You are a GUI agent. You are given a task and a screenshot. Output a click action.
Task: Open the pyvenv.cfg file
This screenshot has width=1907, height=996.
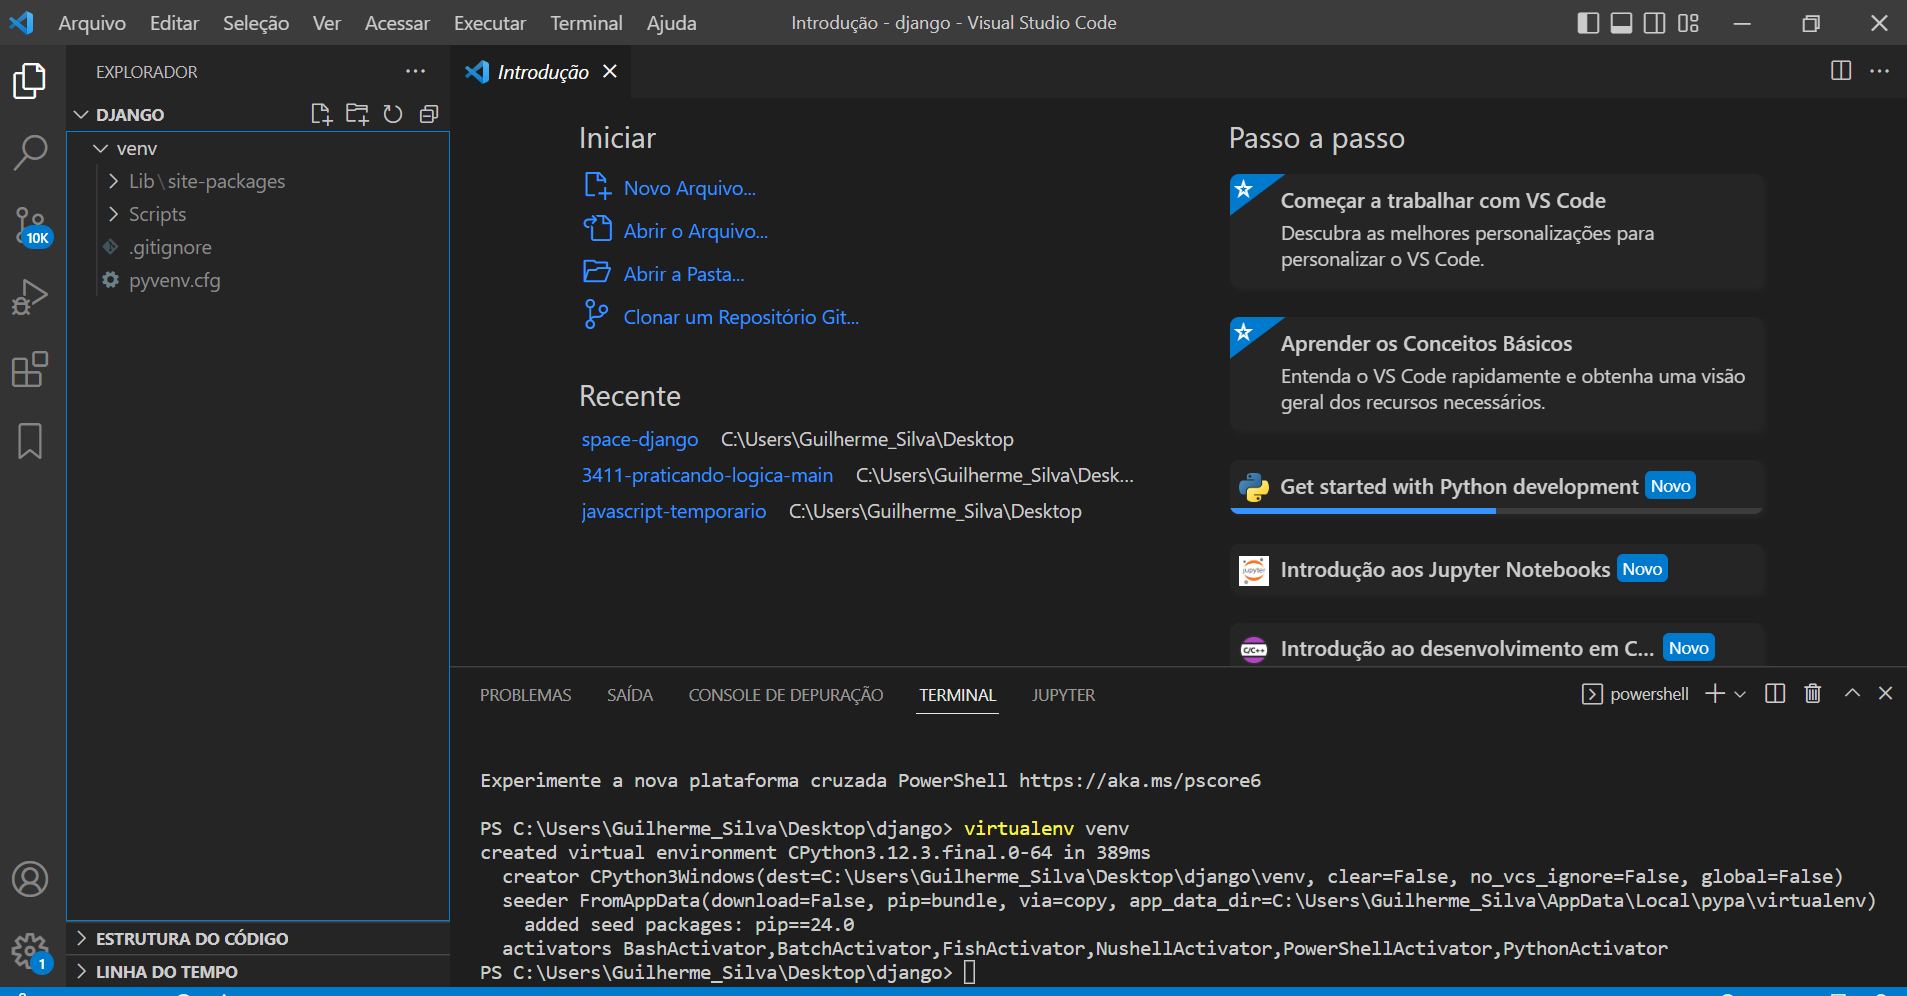point(174,280)
